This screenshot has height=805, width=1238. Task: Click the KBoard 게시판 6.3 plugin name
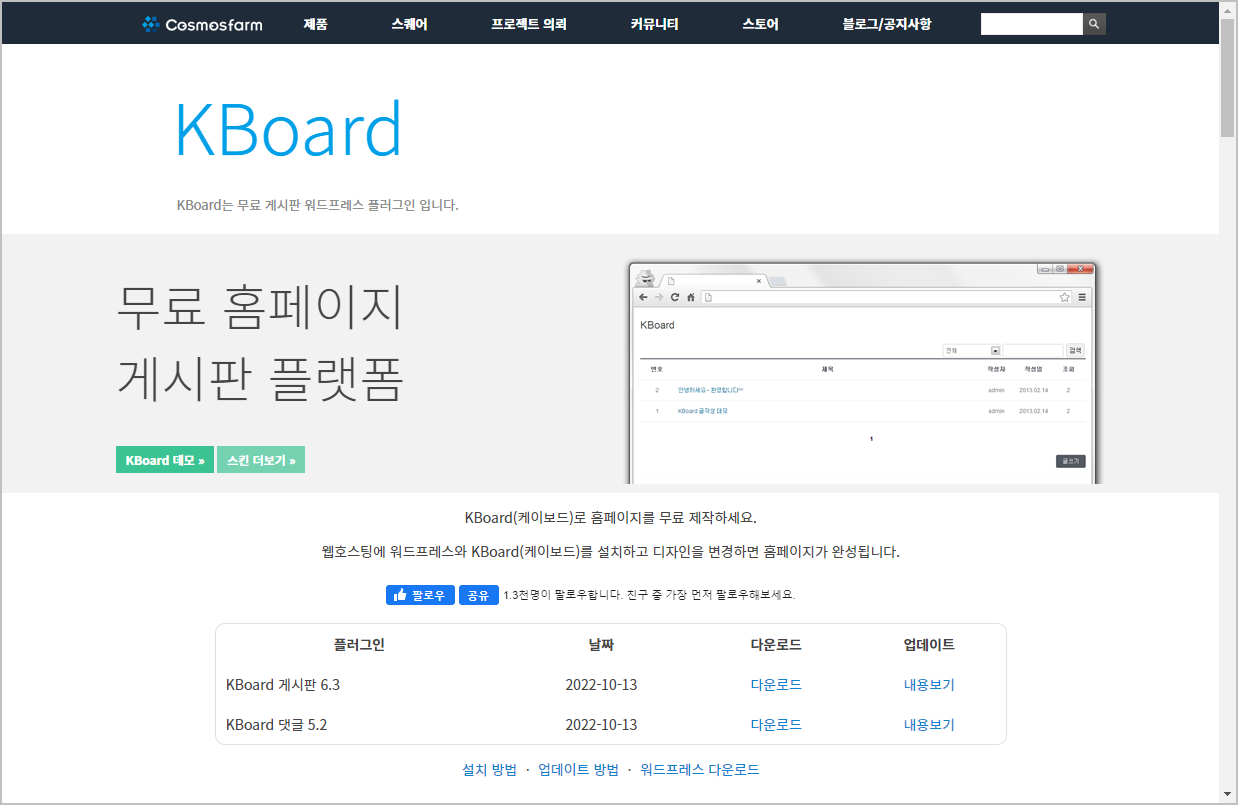[x=283, y=685]
